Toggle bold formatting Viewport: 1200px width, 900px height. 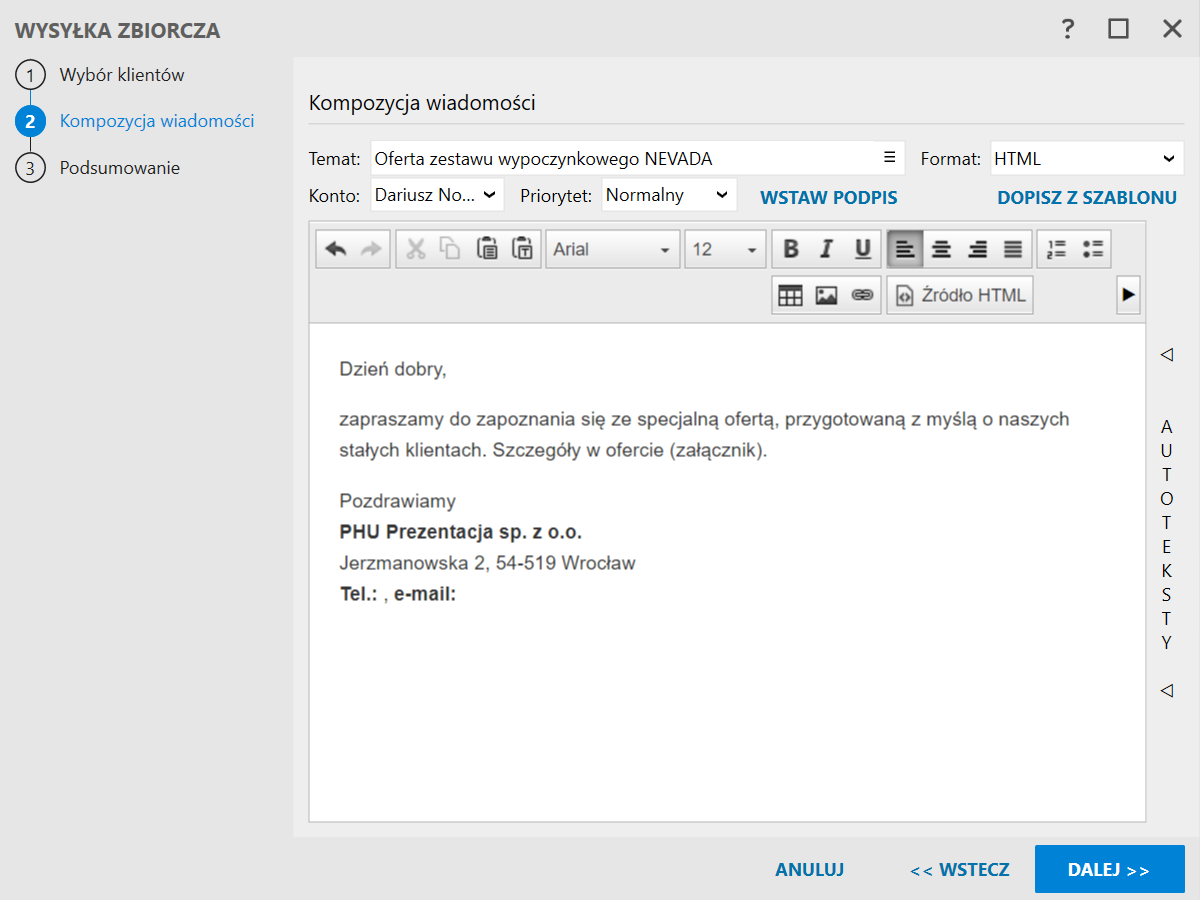pos(791,250)
